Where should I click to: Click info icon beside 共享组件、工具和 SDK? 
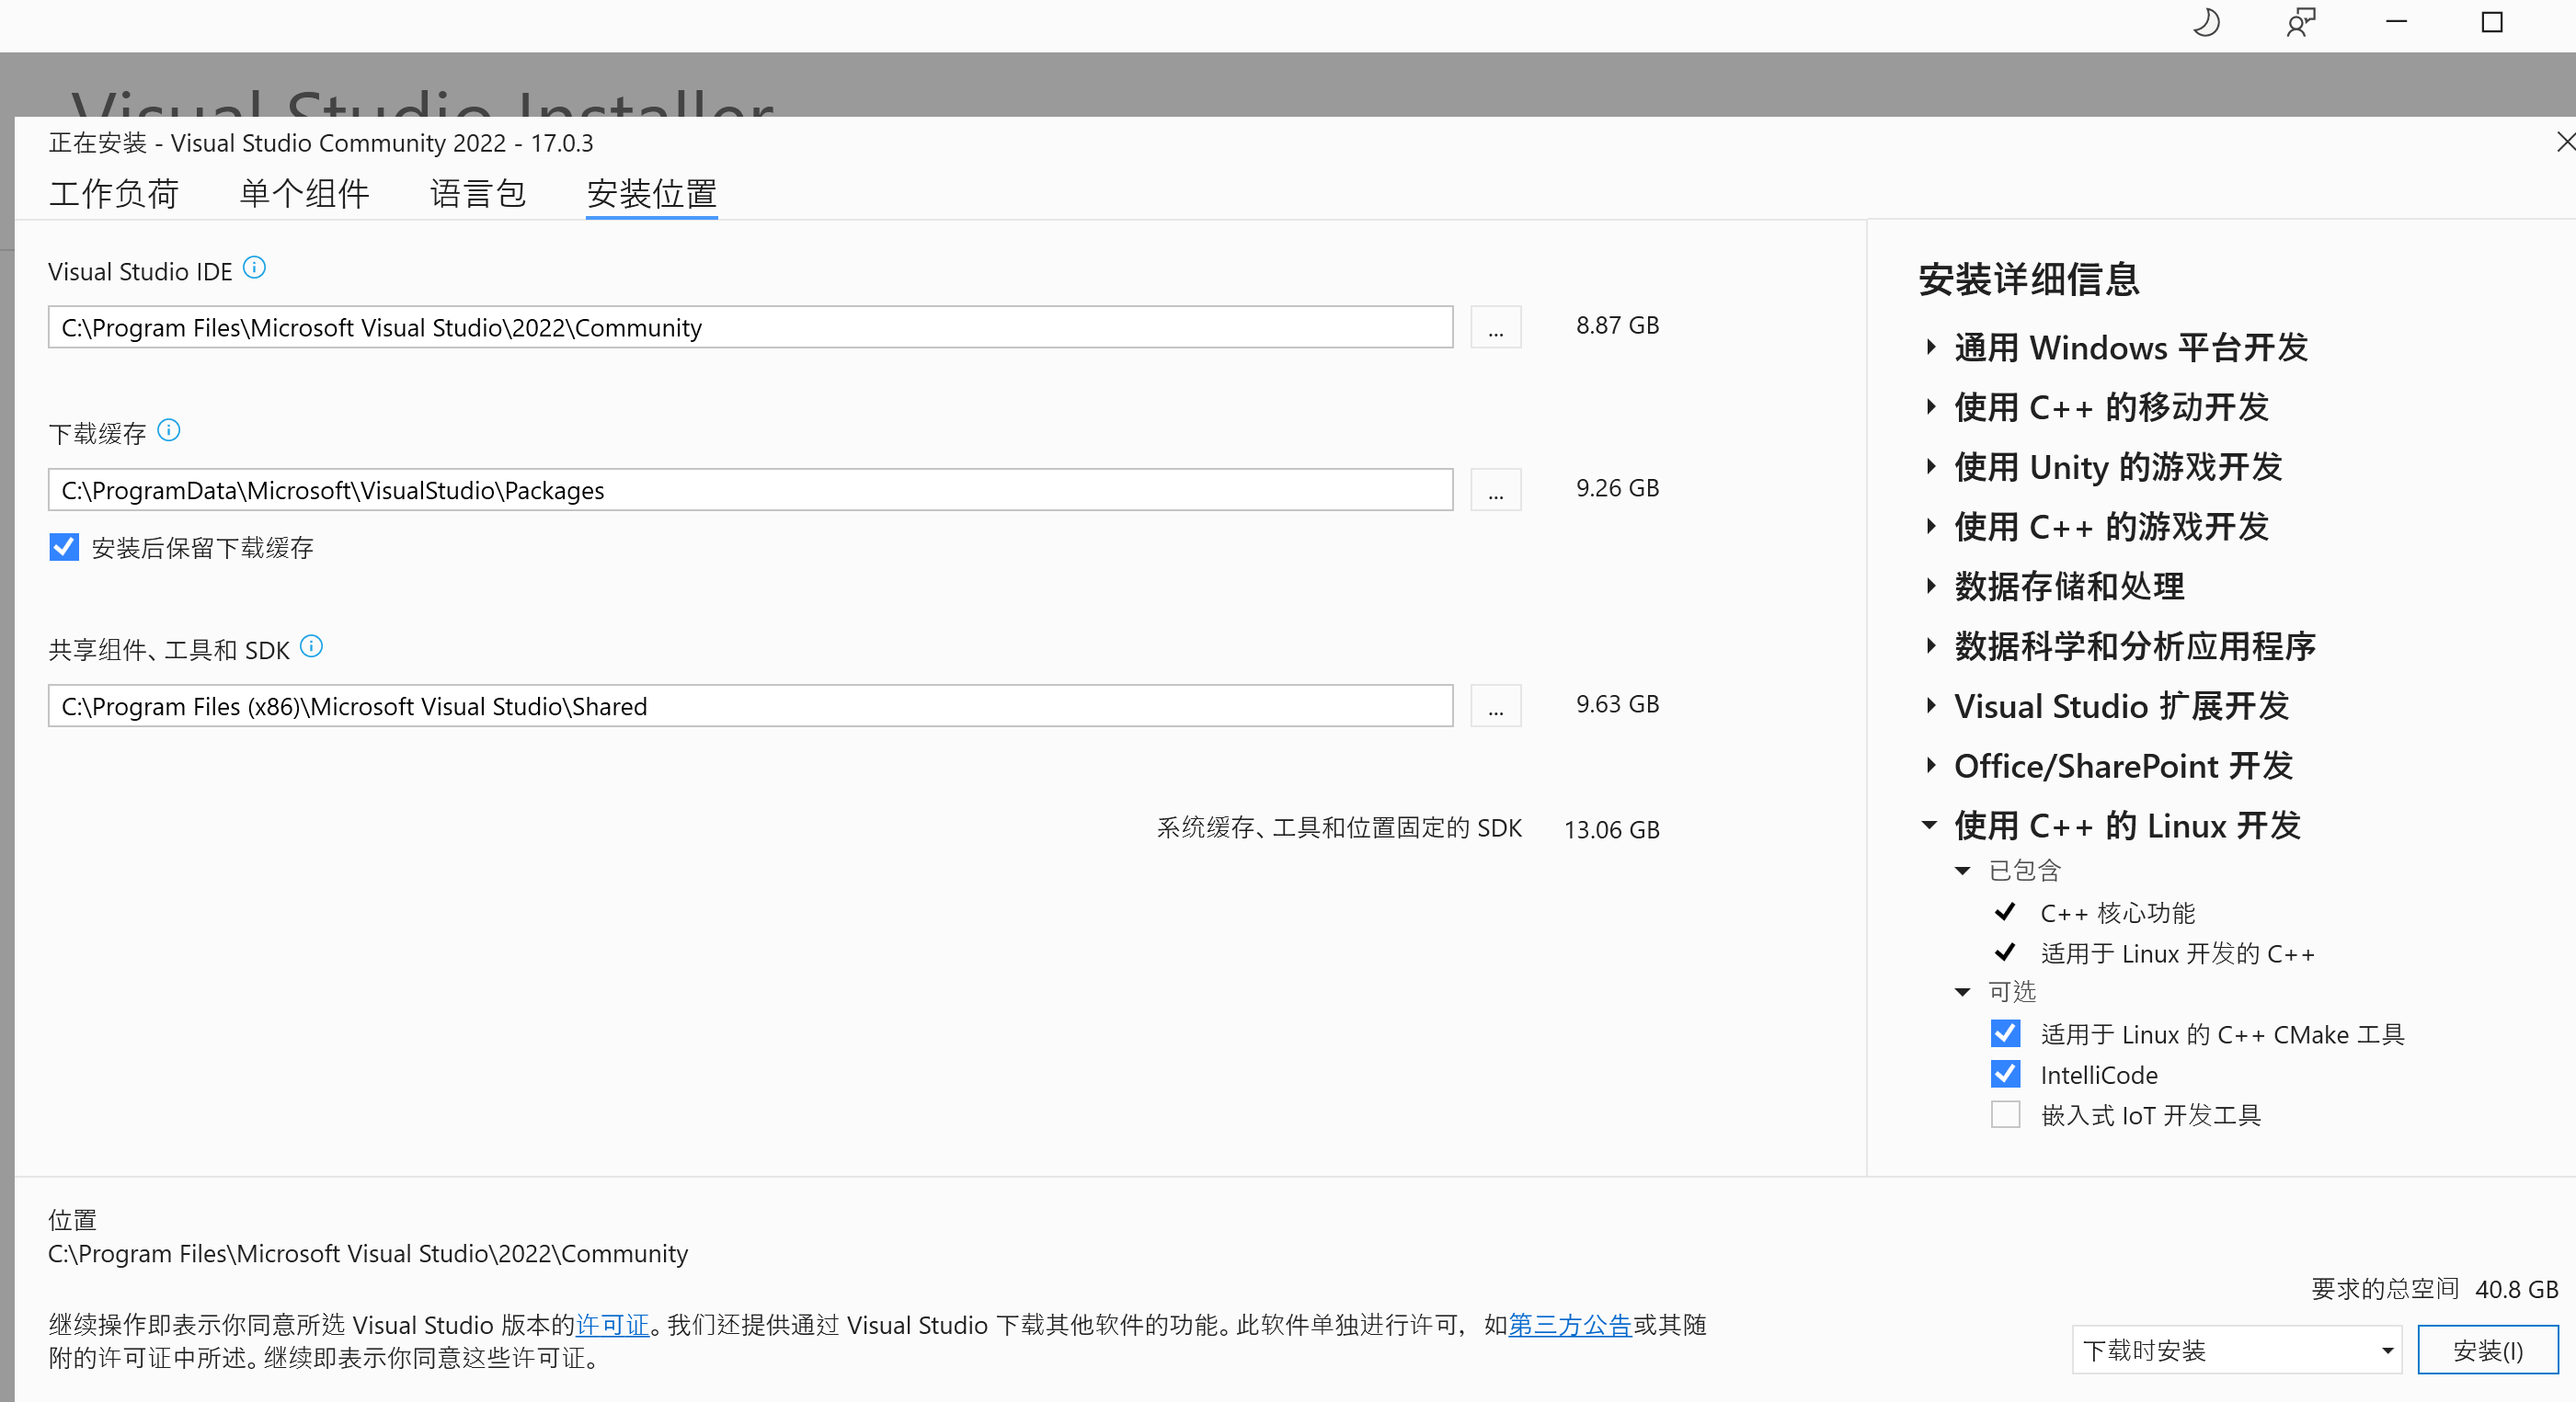(312, 646)
